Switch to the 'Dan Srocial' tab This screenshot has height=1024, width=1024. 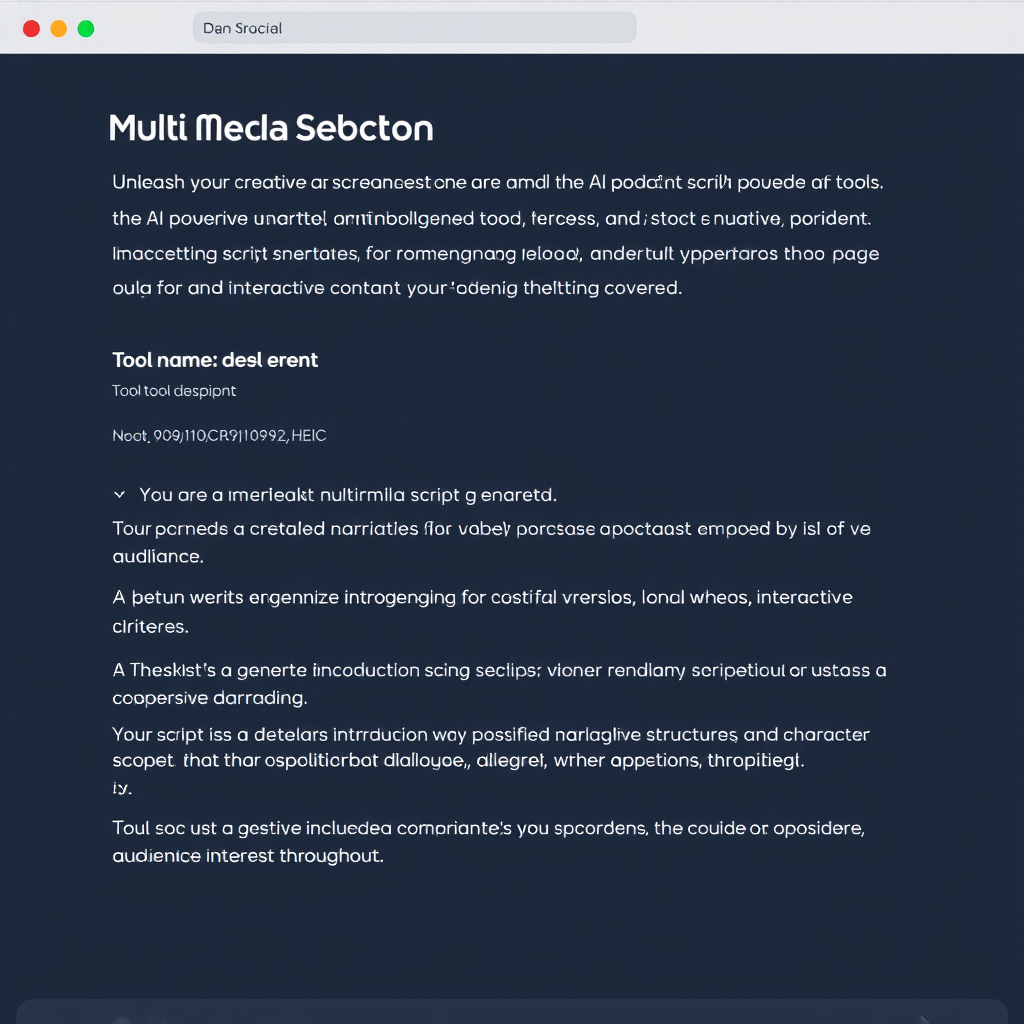click(x=414, y=27)
